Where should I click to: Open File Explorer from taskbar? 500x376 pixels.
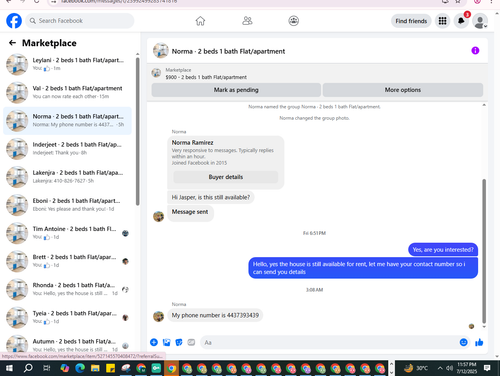pyautogui.click(x=95, y=368)
